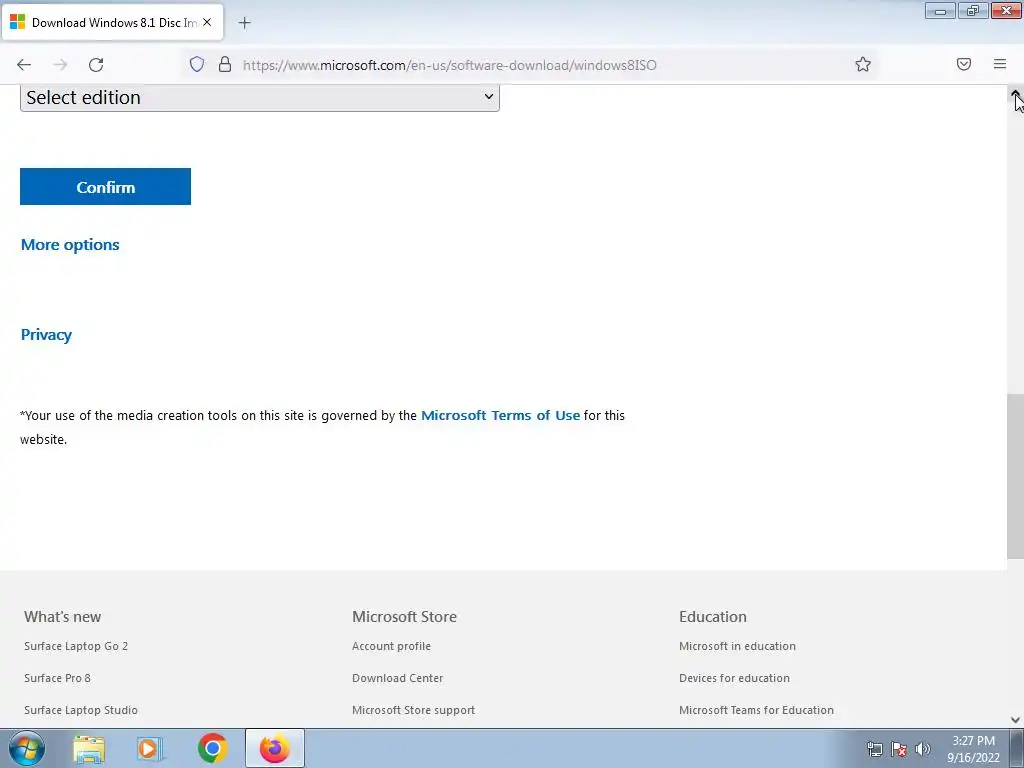Go back to the previous page
This screenshot has height=768, width=1024.
24,64
